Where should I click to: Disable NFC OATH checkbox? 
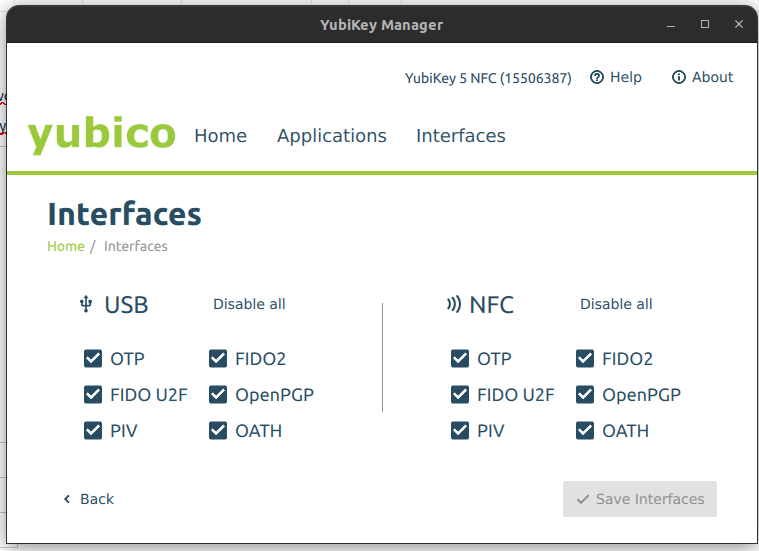(x=585, y=430)
